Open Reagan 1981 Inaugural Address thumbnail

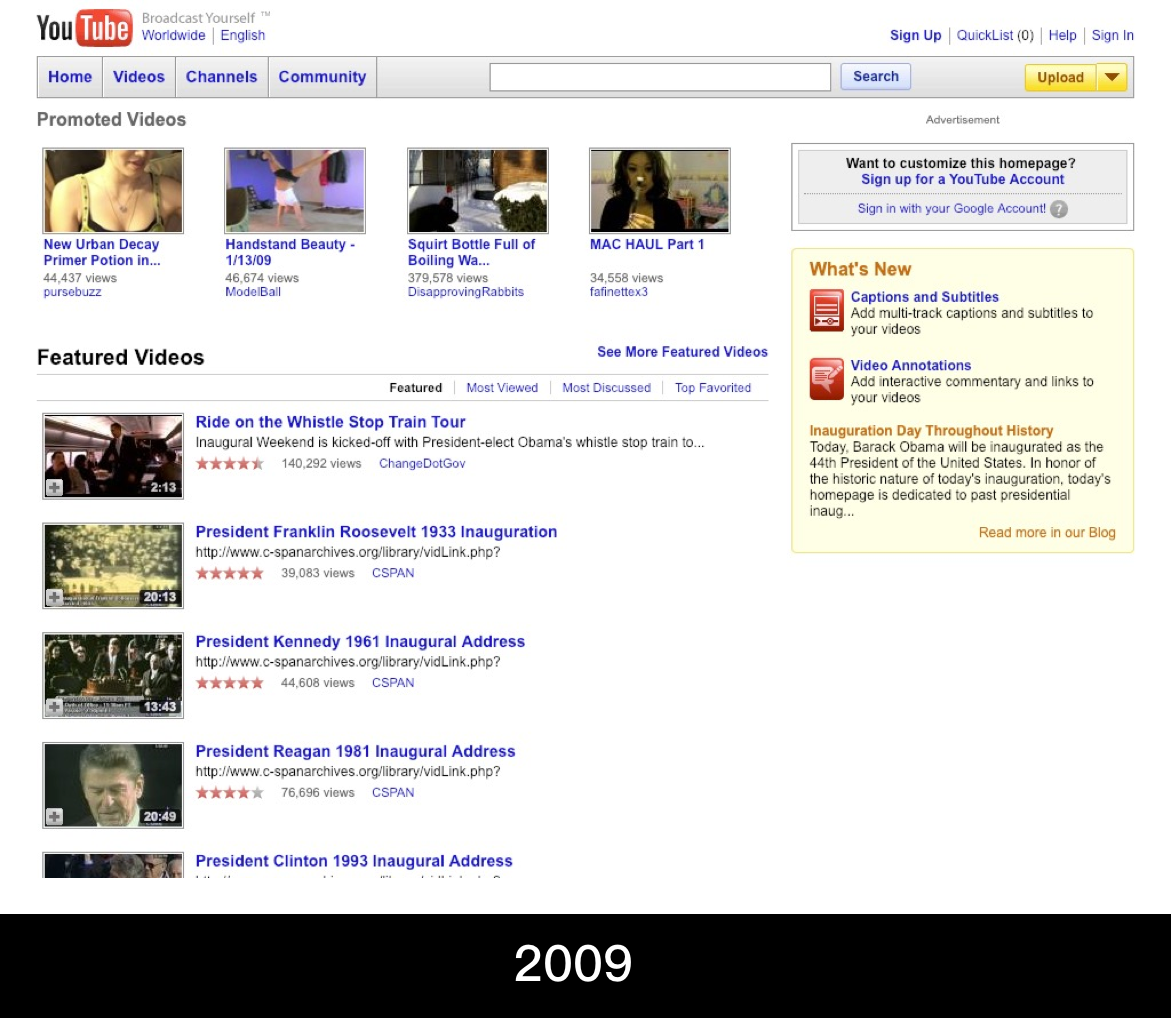click(x=113, y=786)
